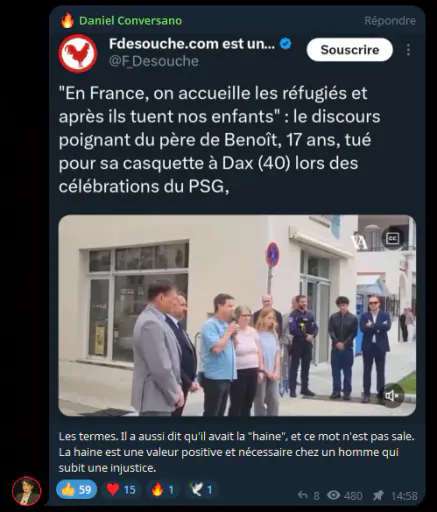Screen dimensions: 437x512
Task: Click the sender avatar at bottom left
Action: [27, 491]
